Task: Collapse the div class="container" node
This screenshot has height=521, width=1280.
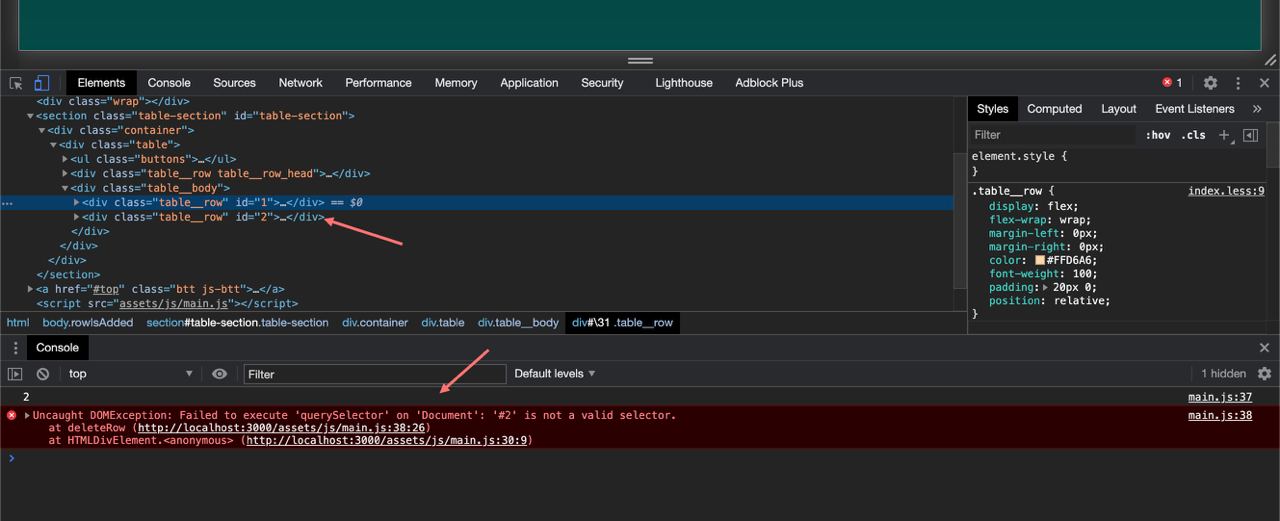Action: click(42, 130)
